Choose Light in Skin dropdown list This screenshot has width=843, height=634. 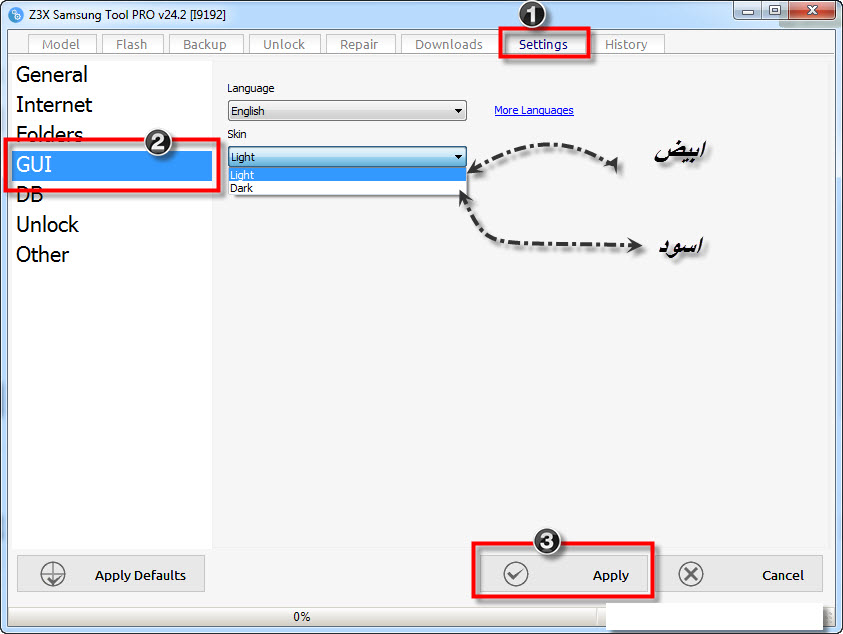(x=347, y=175)
